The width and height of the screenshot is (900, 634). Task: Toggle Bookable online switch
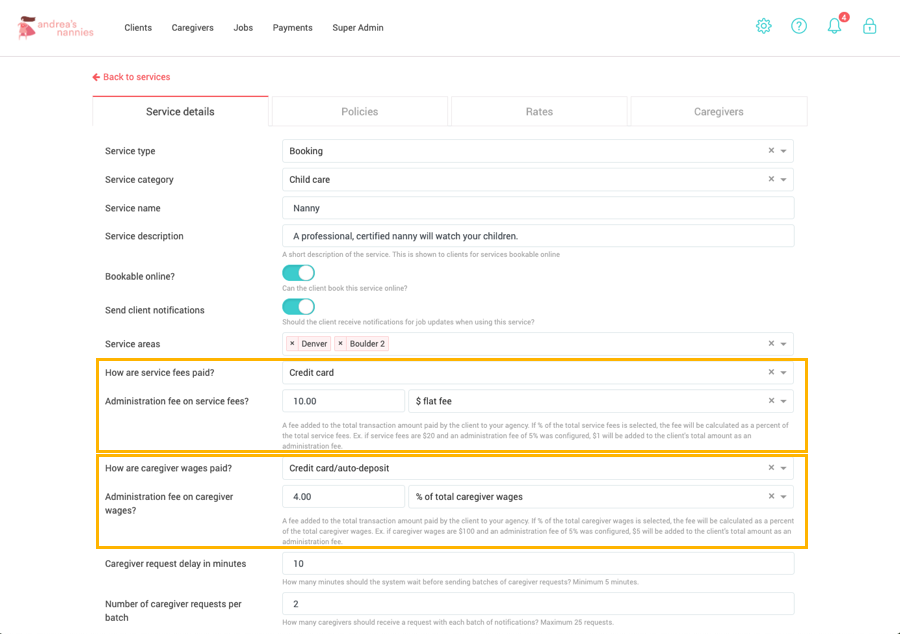point(298,273)
